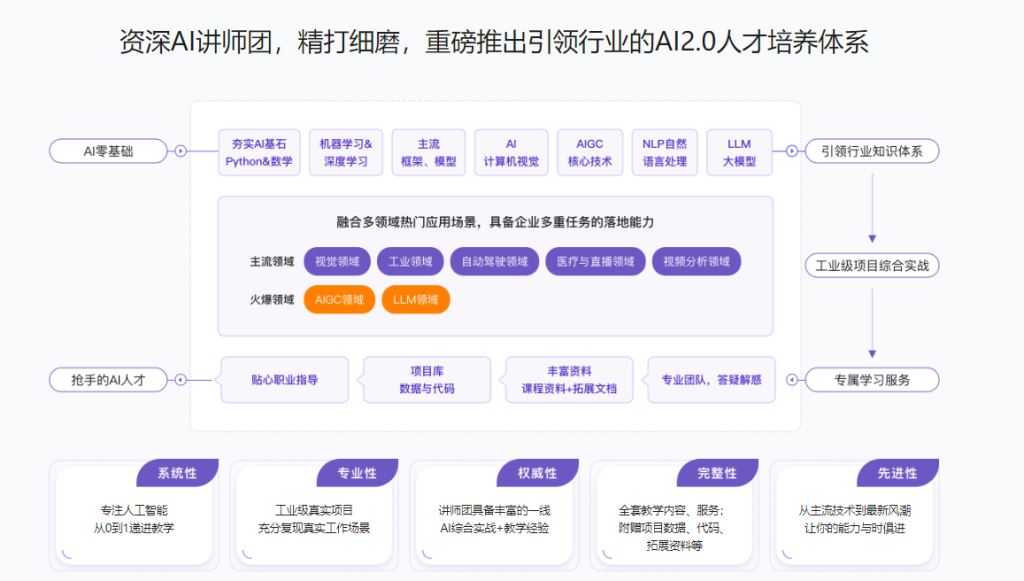
Task: Click the small connector dot beside AI零基础
Action: 180,152
